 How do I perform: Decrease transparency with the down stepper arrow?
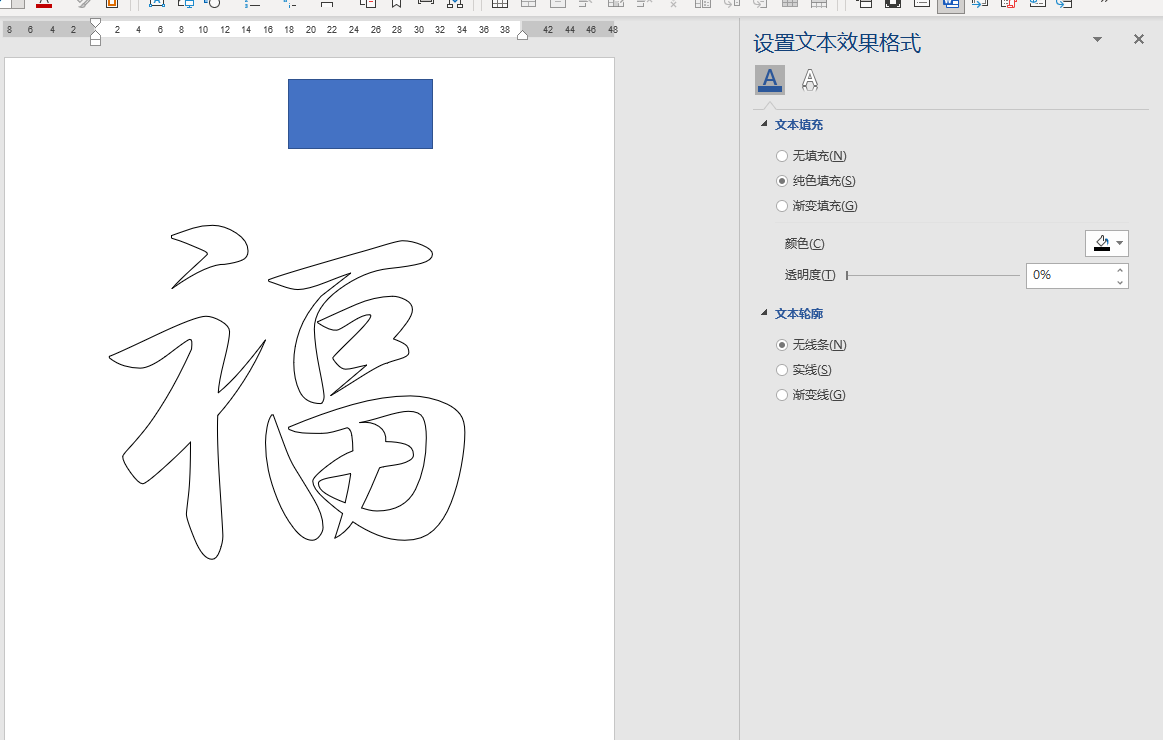[1120, 282]
